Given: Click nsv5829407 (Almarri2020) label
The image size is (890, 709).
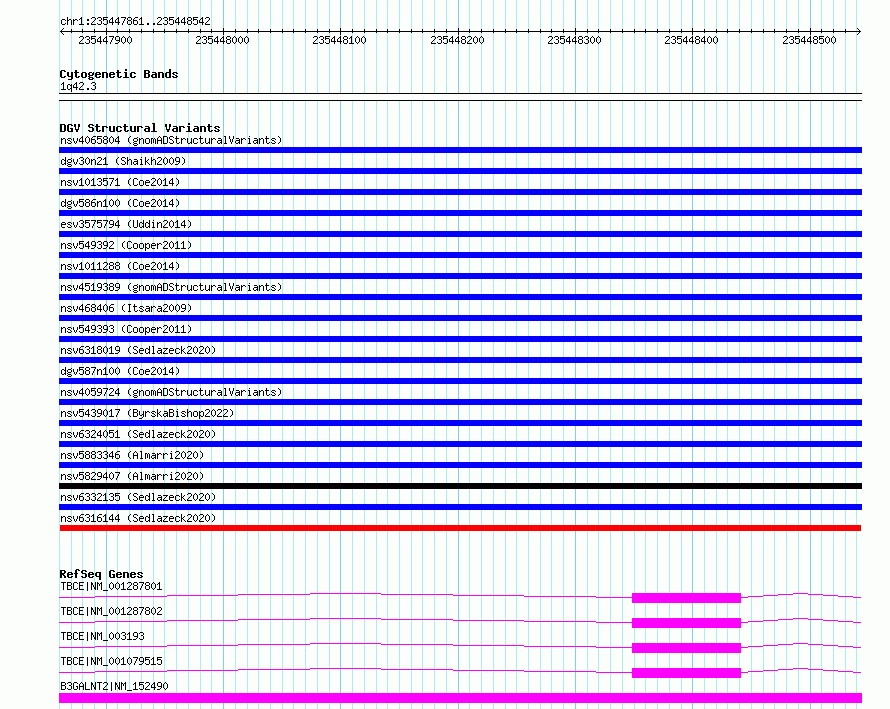Looking at the screenshot, I should tap(132, 476).
